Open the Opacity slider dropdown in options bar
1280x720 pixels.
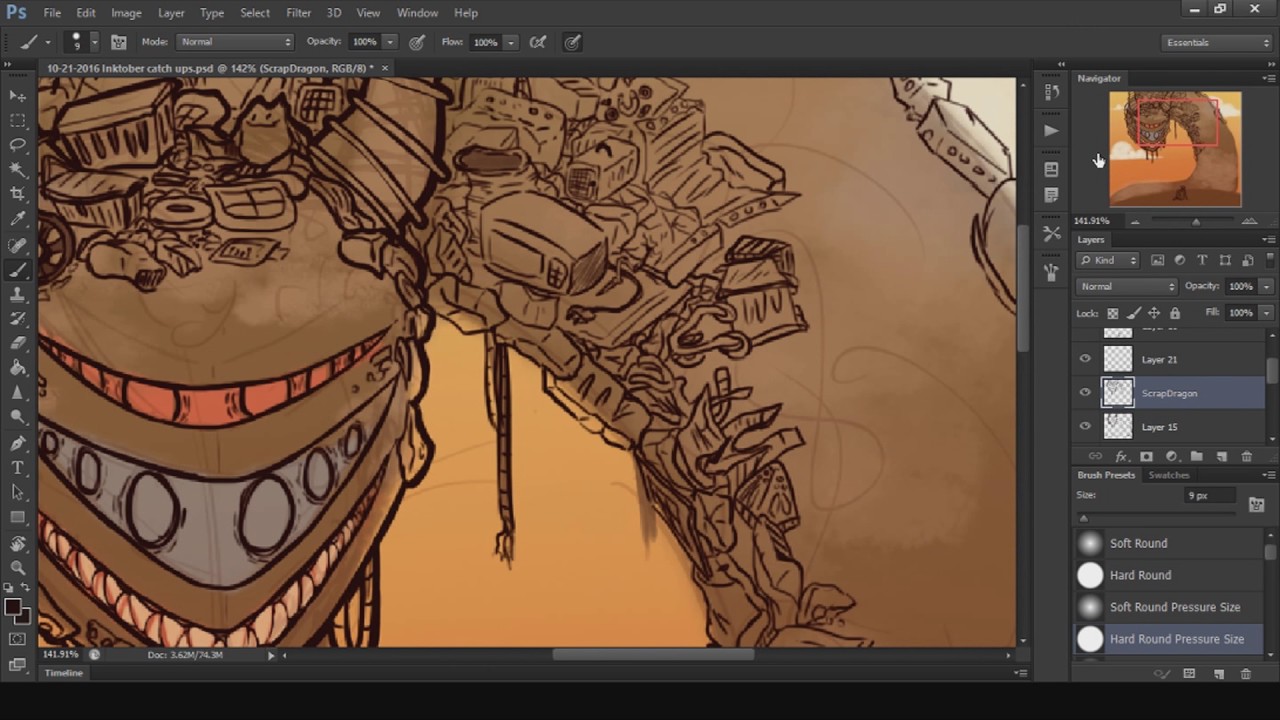[x=390, y=42]
